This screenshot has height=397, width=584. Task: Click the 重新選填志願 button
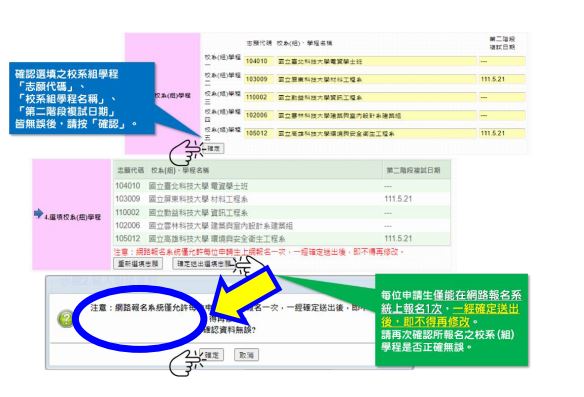tap(138, 264)
